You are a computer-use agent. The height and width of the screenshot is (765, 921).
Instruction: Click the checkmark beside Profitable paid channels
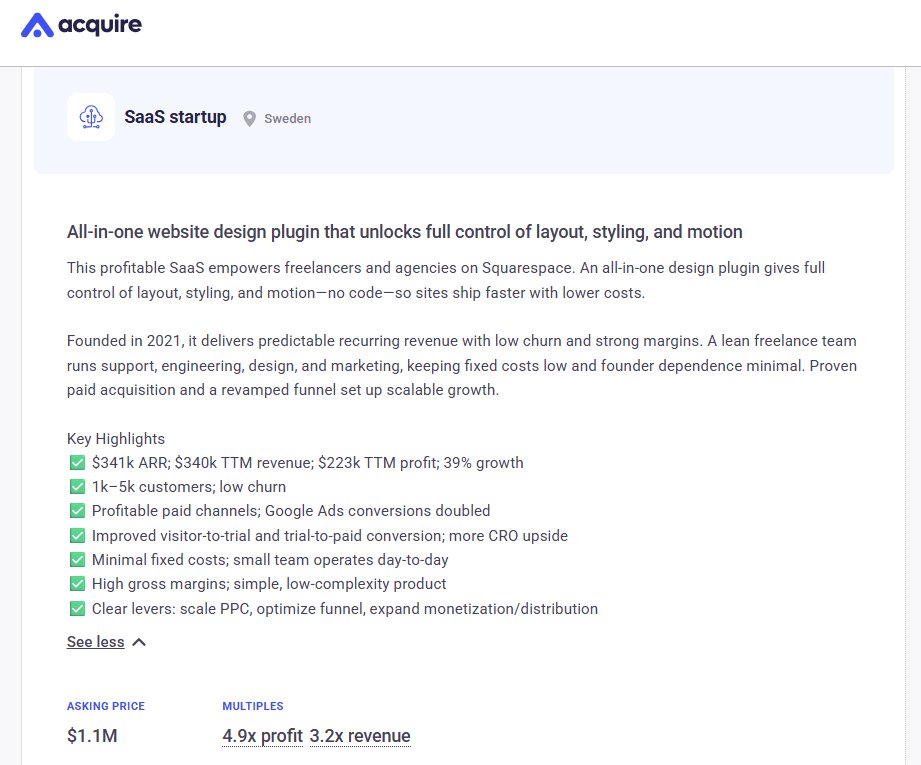pyautogui.click(x=77, y=511)
